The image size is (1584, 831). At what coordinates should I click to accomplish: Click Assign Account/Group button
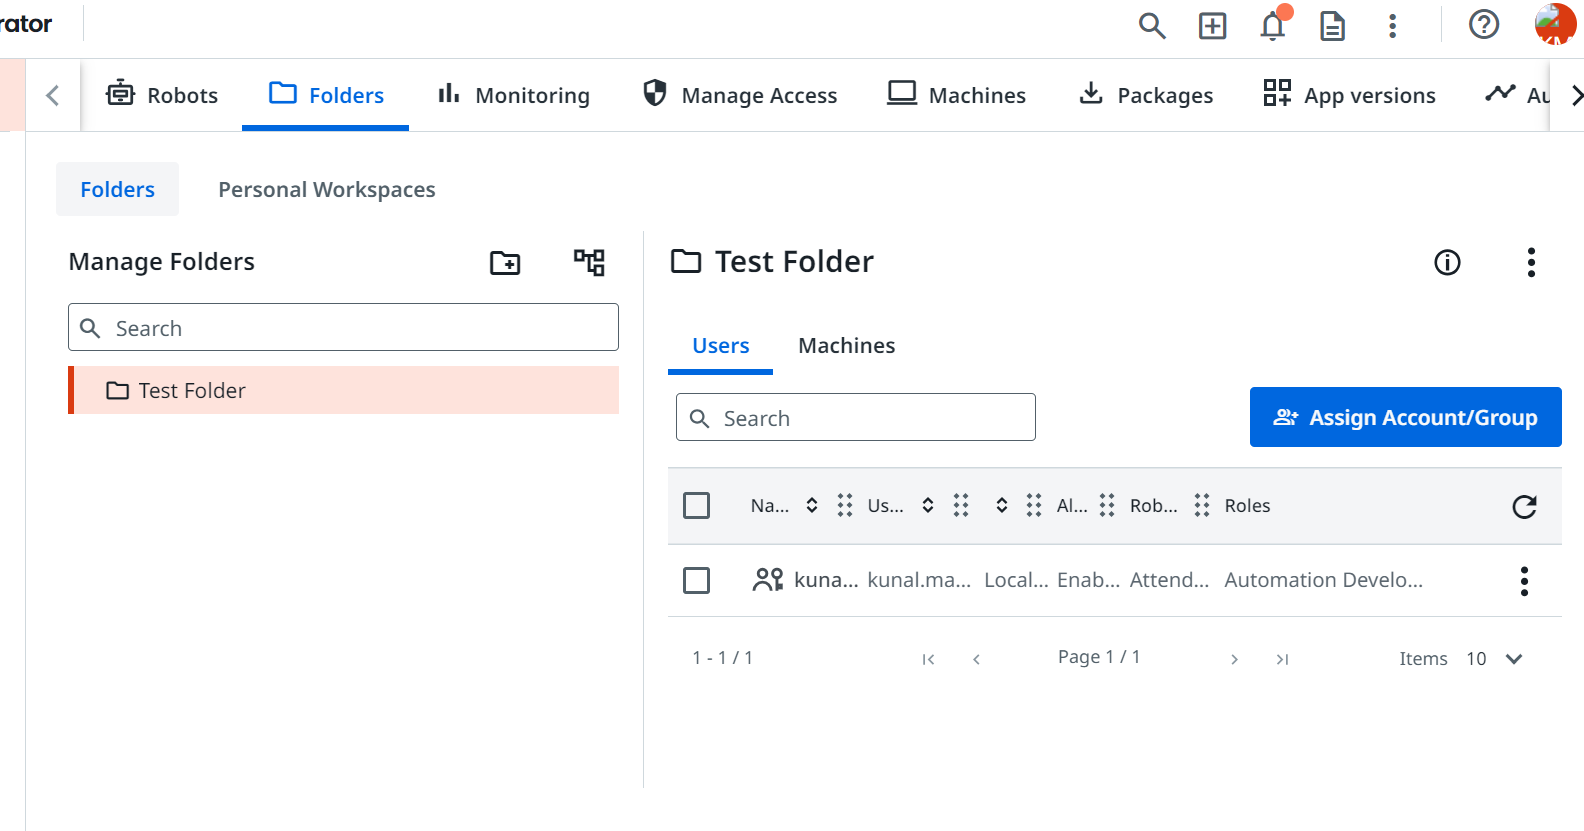point(1405,418)
